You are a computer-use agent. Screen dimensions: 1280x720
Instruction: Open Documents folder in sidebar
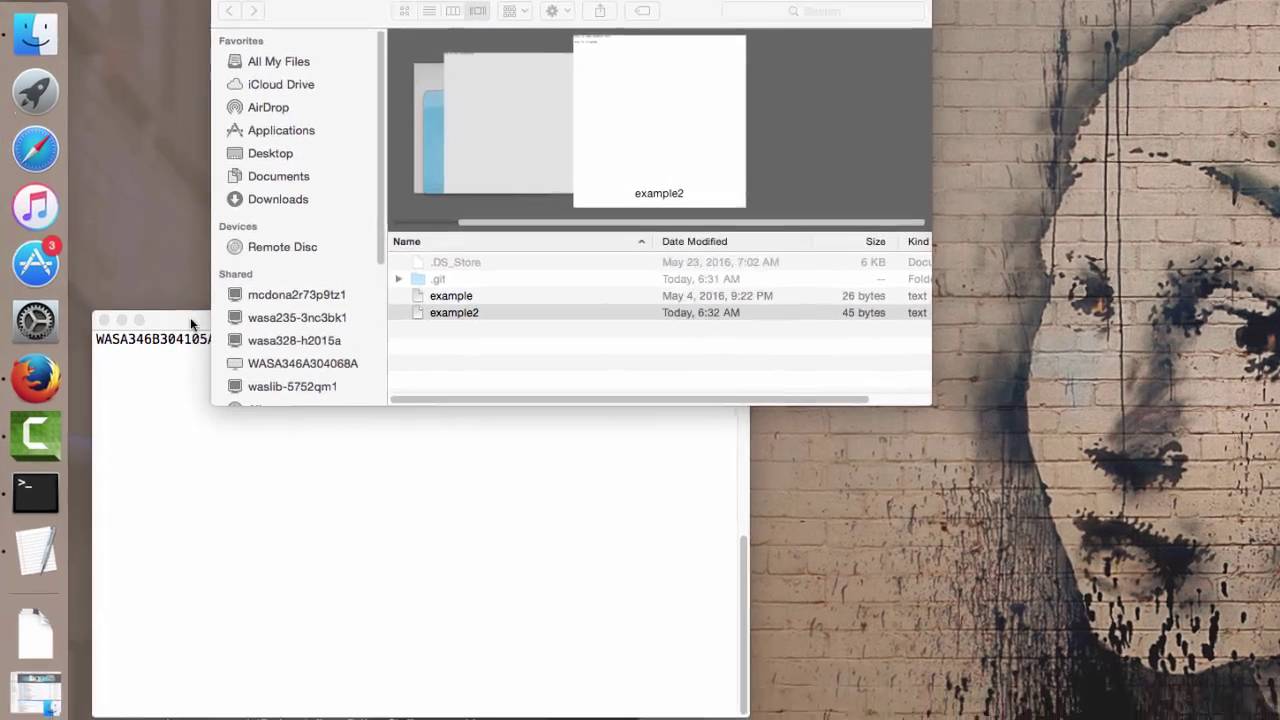point(278,176)
